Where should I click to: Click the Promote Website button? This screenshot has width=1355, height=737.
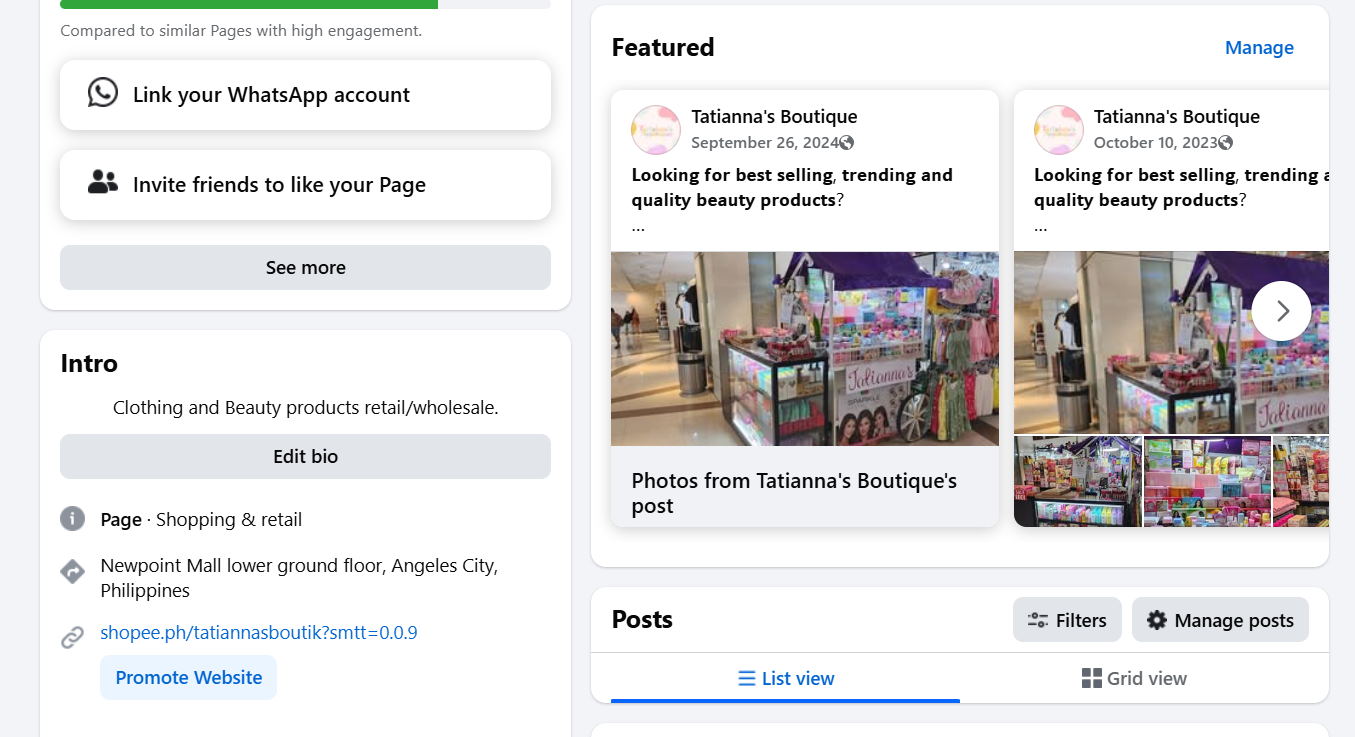pos(188,678)
